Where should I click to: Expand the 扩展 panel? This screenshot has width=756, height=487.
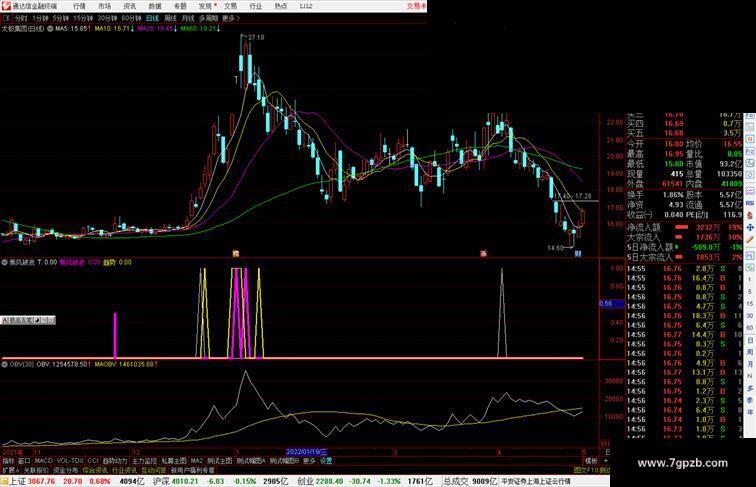pos(10,470)
